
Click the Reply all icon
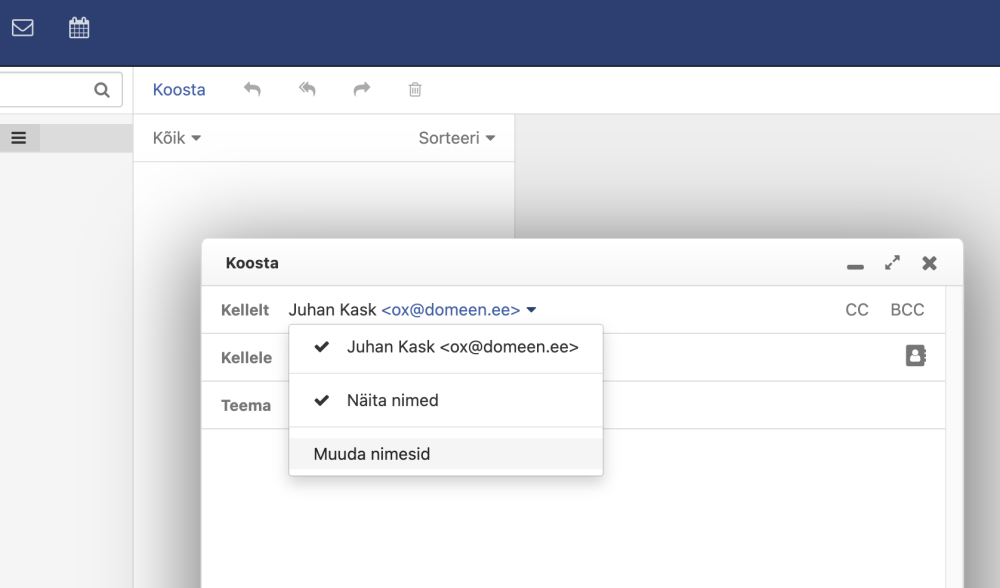coord(307,90)
